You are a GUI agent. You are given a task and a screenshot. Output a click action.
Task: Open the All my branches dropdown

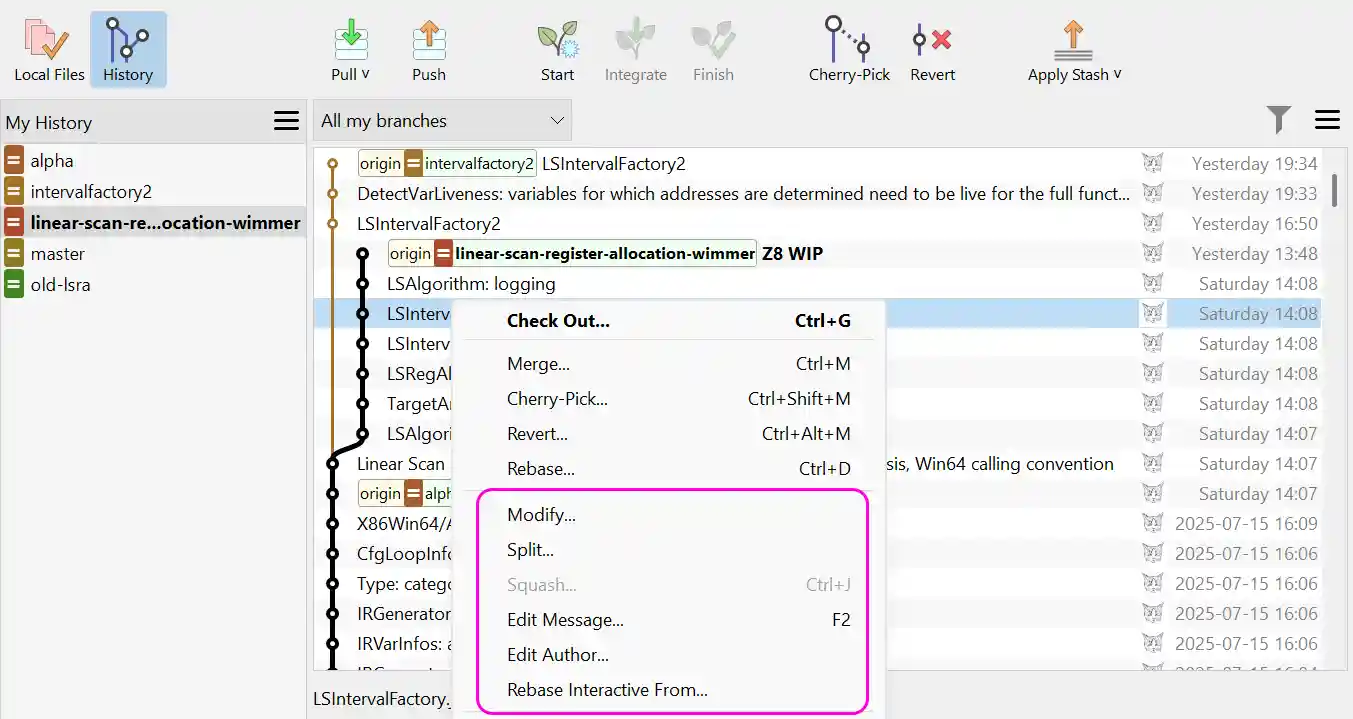[440, 119]
